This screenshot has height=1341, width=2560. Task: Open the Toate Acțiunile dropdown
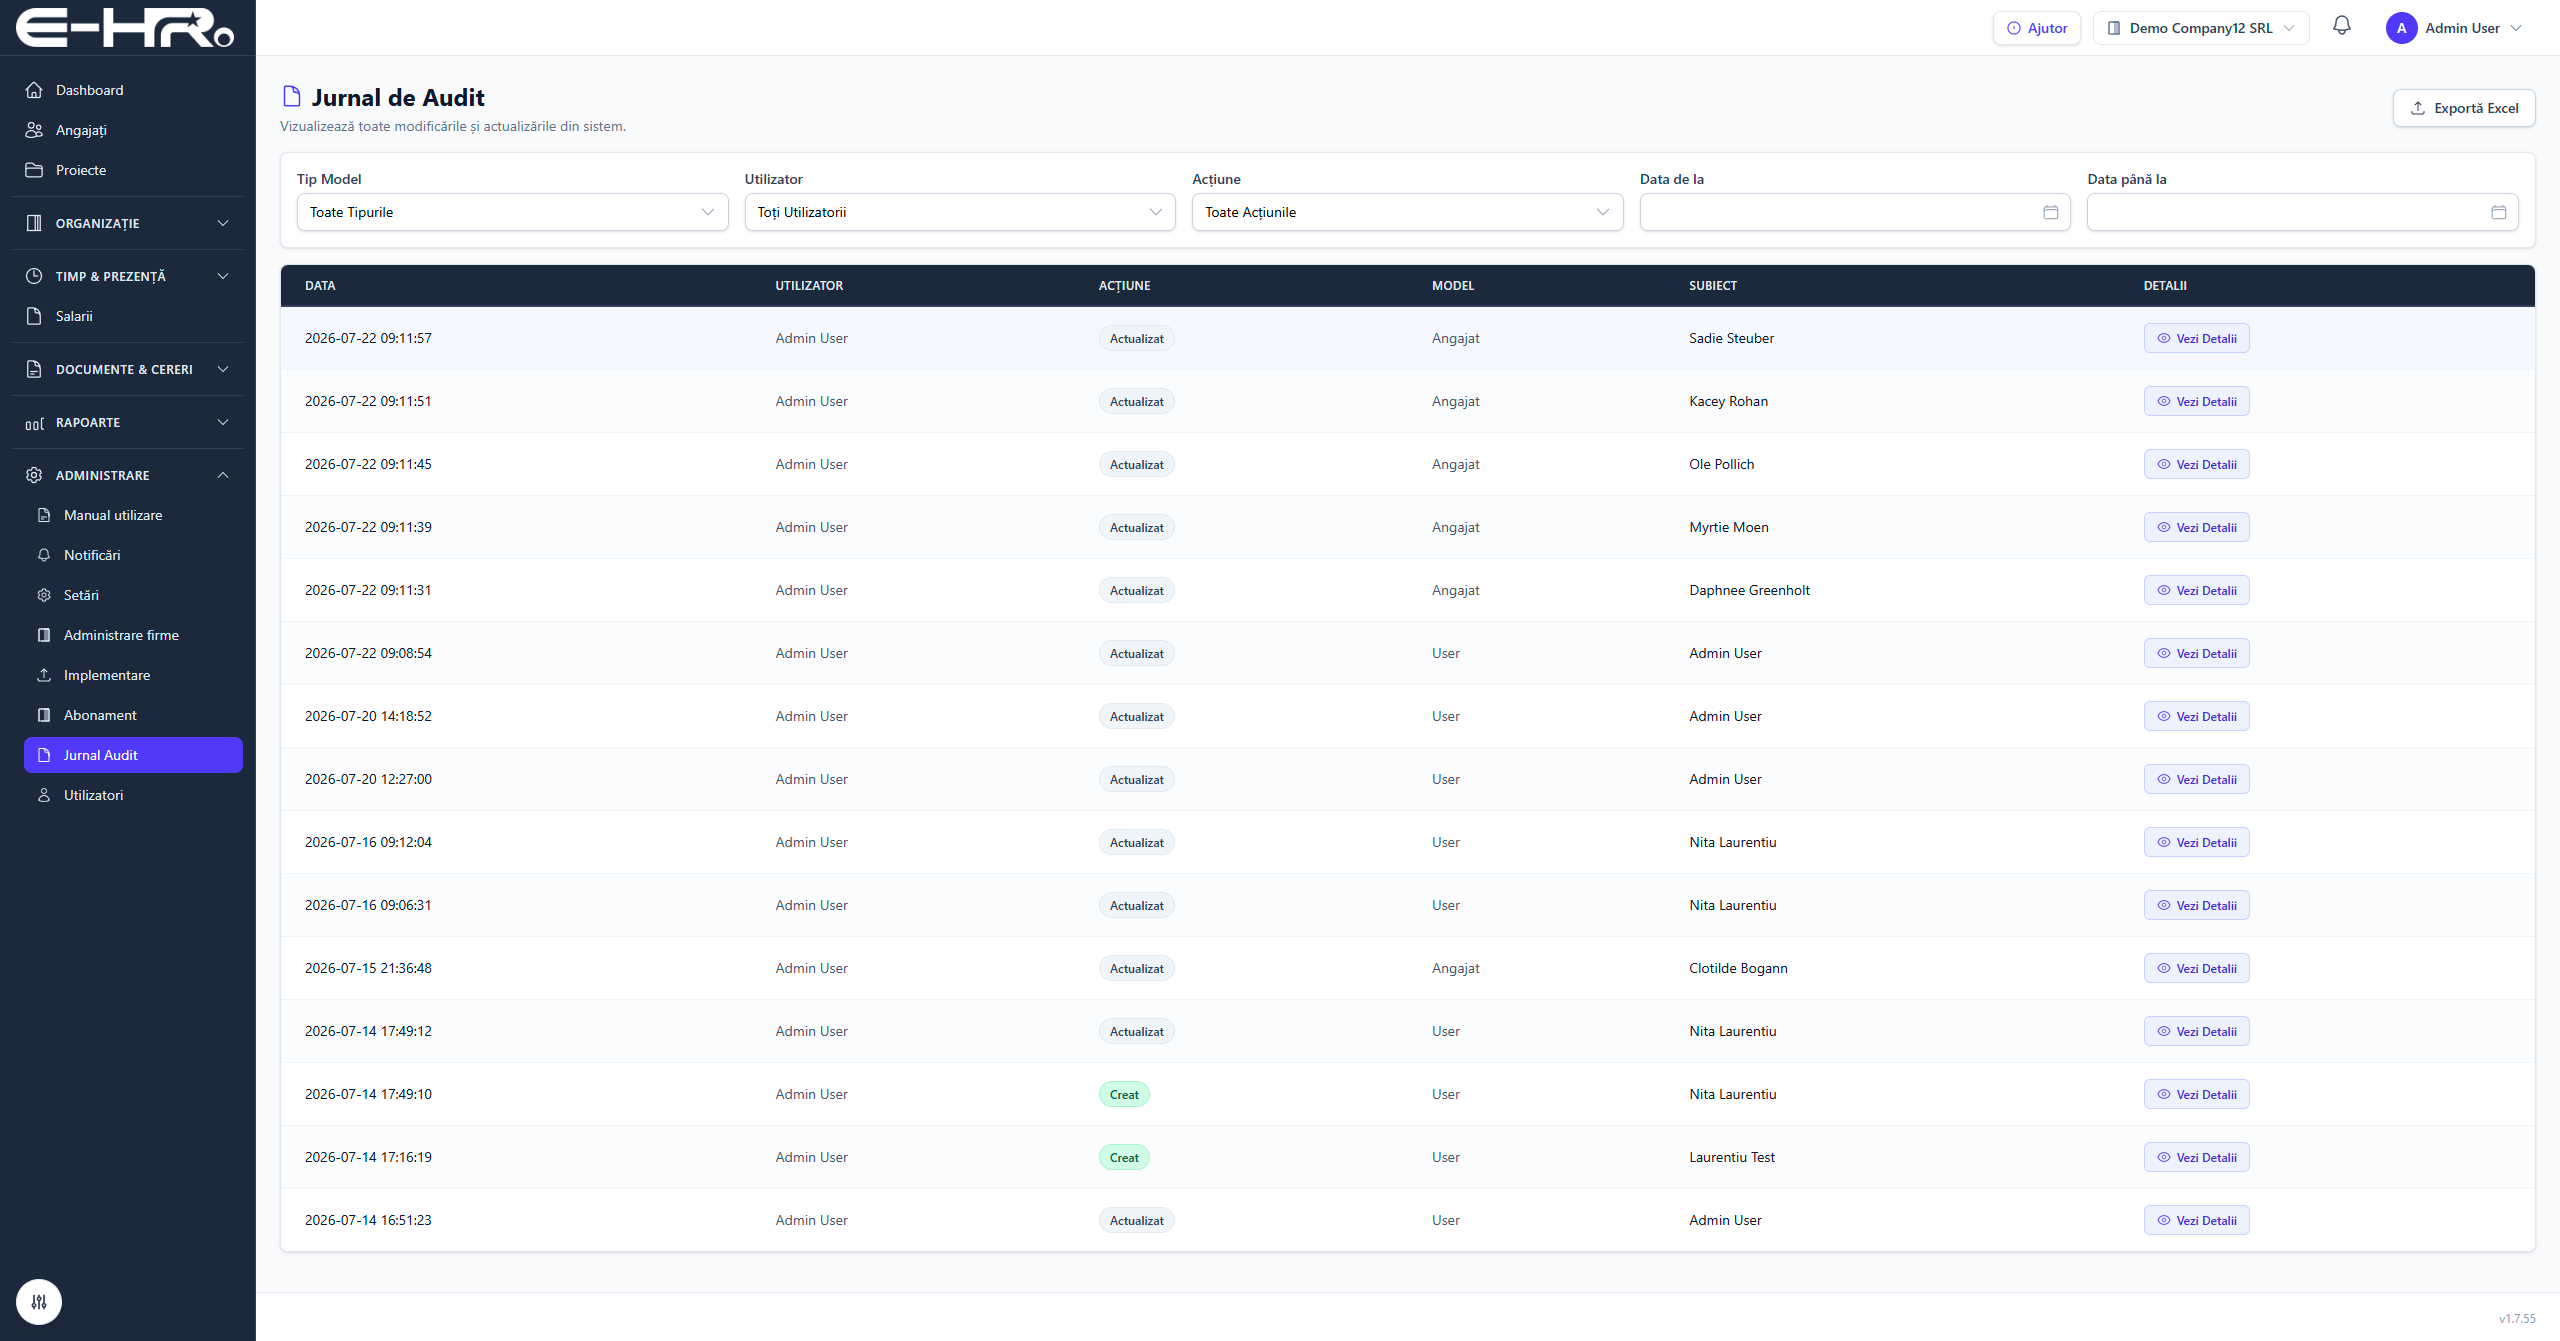(x=1407, y=212)
